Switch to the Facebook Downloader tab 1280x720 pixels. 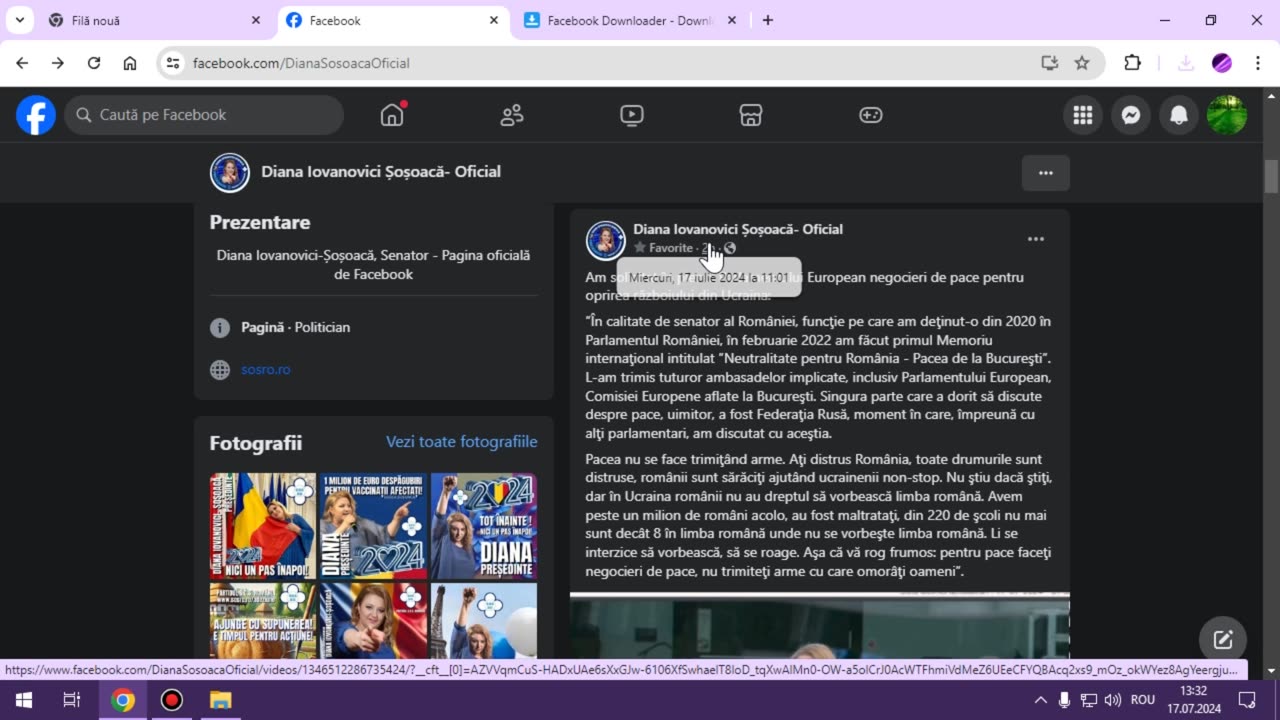click(x=630, y=20)
